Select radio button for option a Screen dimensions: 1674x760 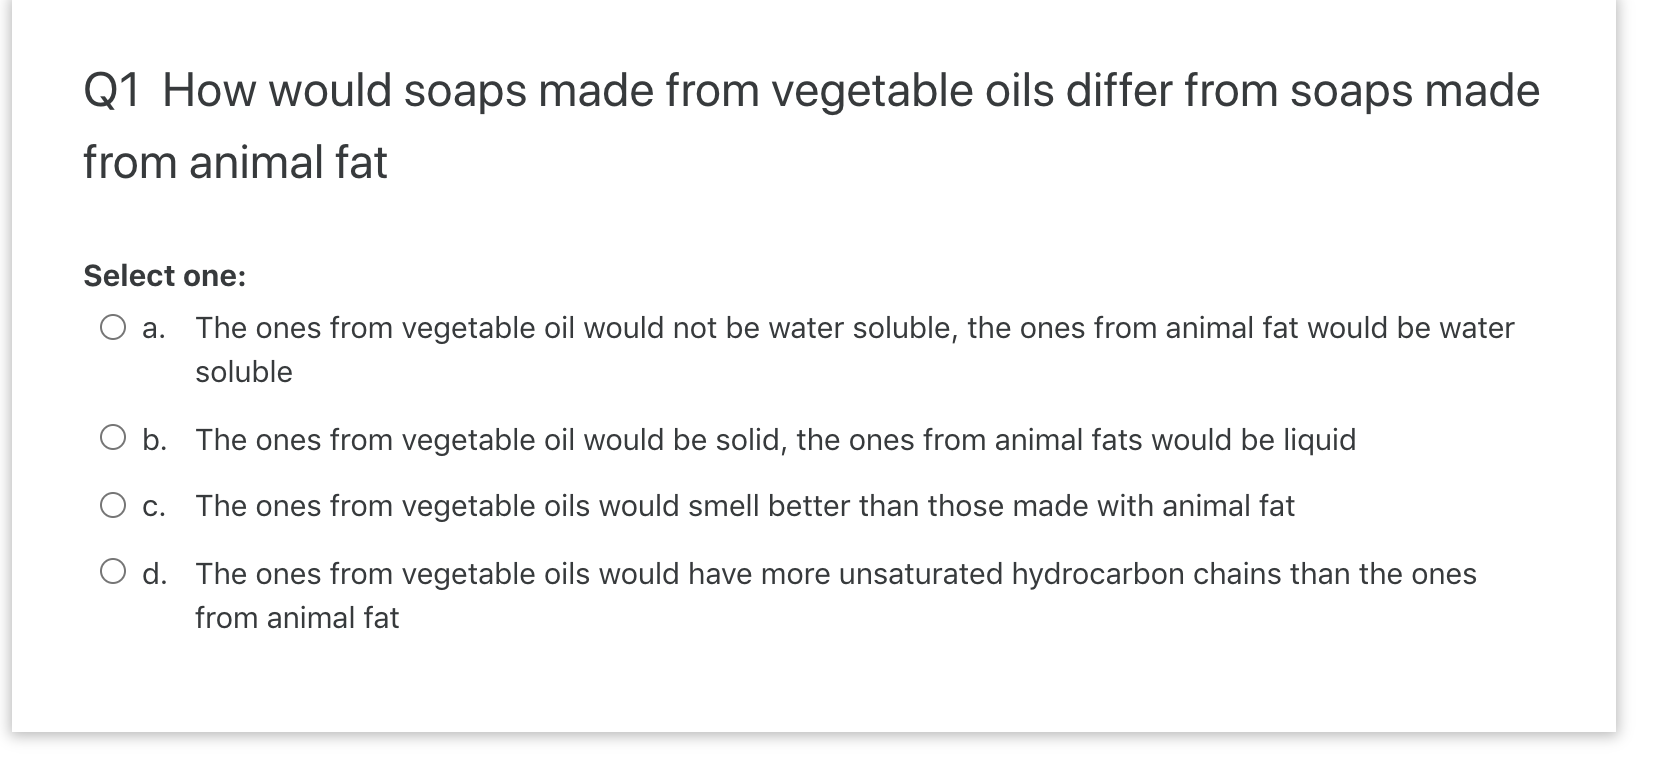pos(114,325)
